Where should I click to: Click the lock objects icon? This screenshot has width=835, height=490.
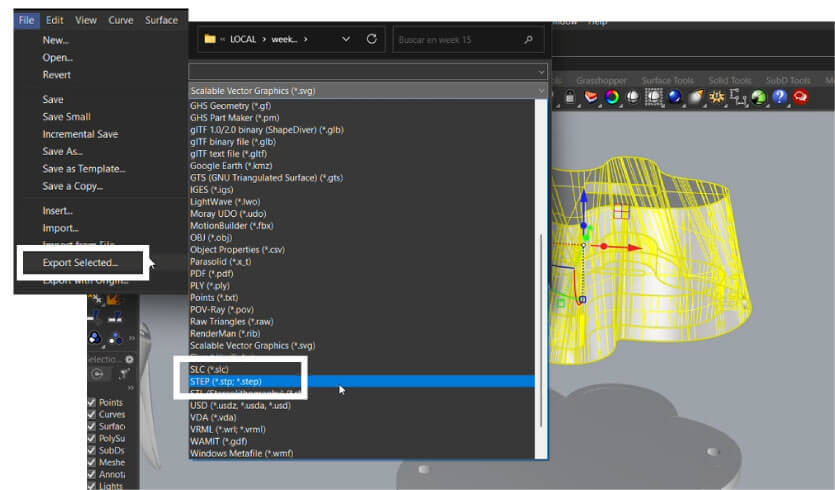(x=570, y=97)
